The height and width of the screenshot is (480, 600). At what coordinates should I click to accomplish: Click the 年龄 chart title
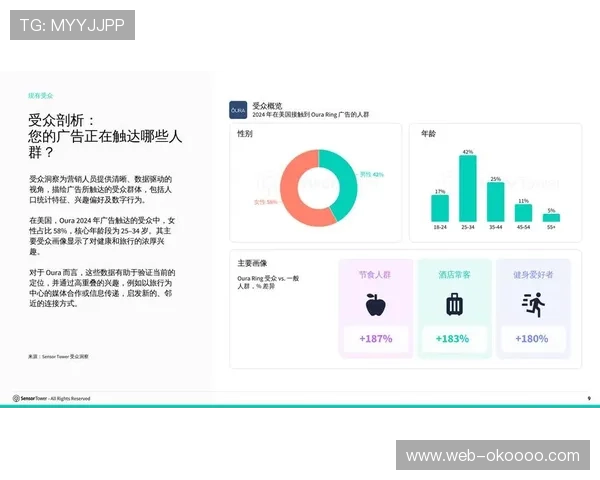428,134
